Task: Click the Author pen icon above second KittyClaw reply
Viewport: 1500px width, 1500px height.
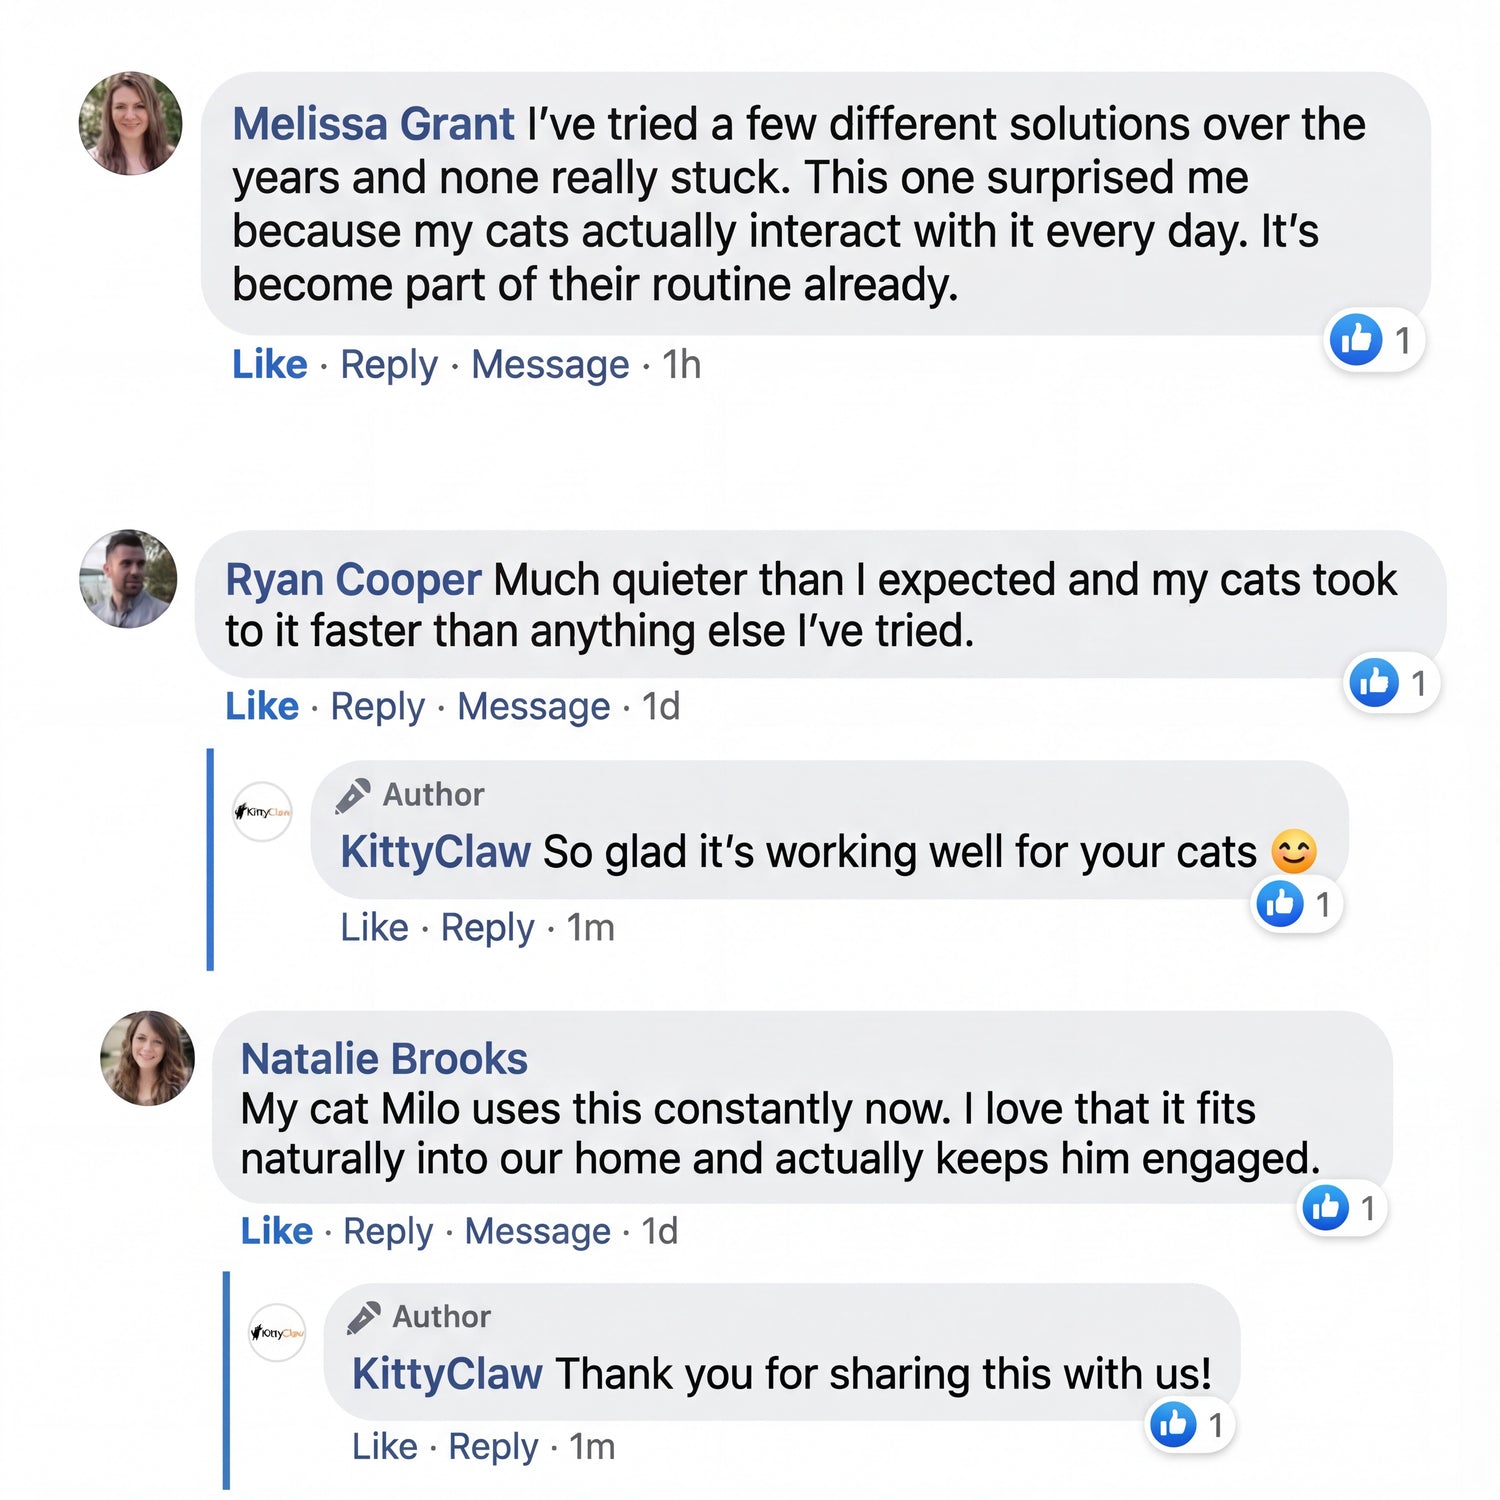Action: coord(363,1317)
